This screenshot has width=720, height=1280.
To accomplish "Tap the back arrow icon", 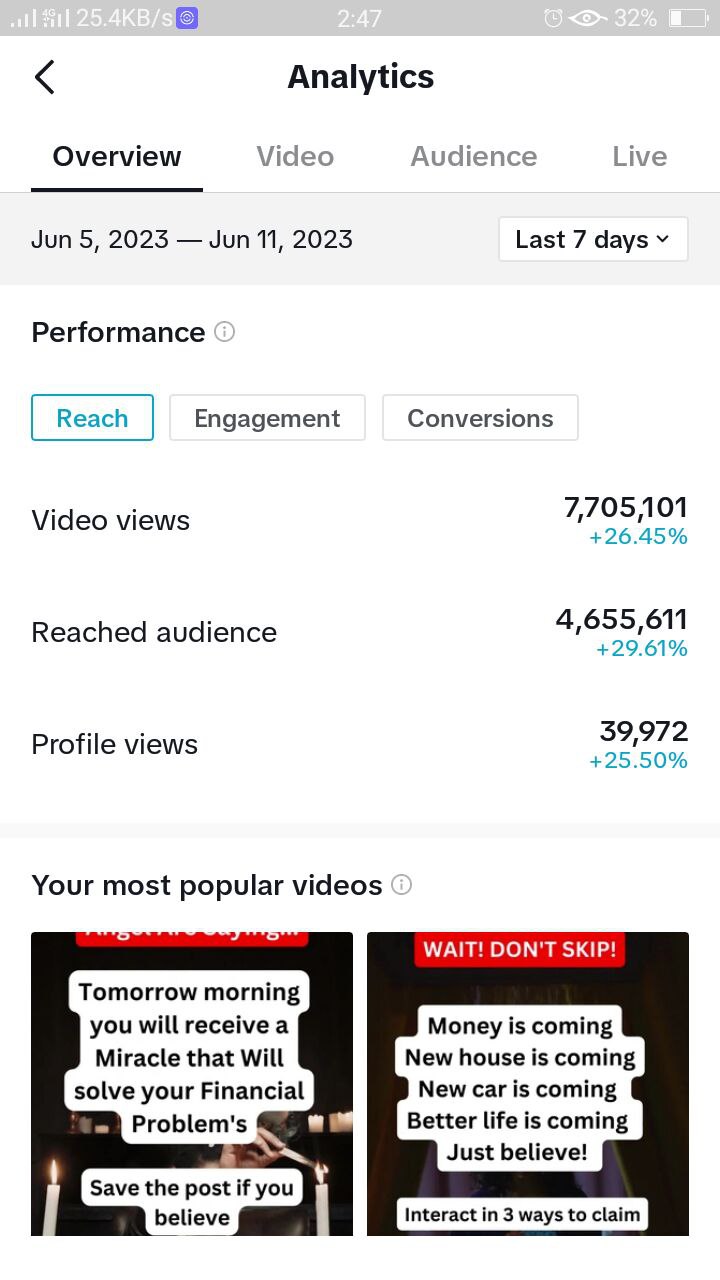I will click(44, 77).
